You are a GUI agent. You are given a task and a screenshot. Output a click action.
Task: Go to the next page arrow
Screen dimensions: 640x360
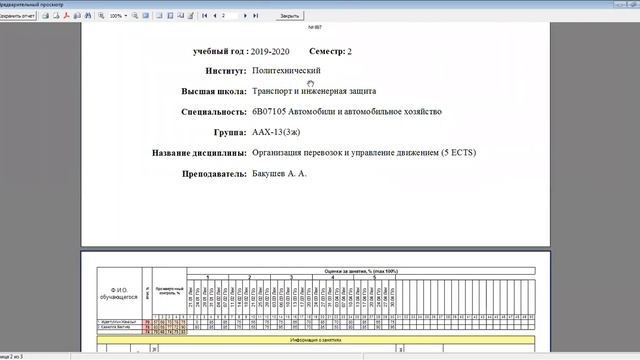tap(245, 16)
